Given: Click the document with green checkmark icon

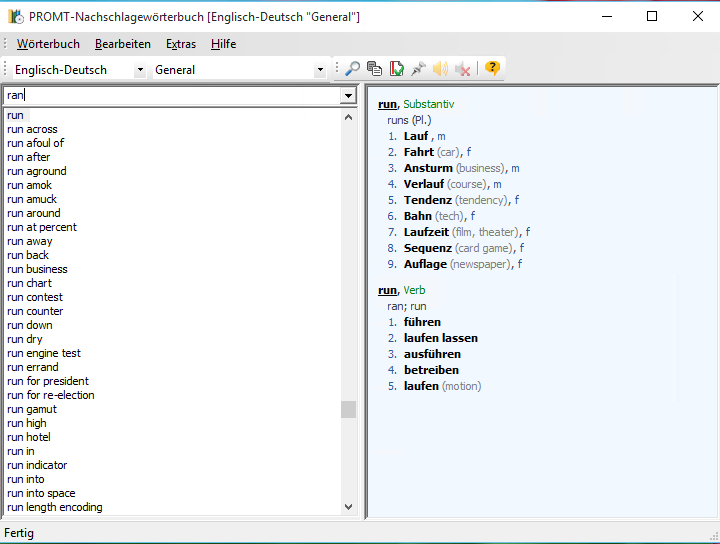Looking at the screenshot, I should tap(396, 69).
